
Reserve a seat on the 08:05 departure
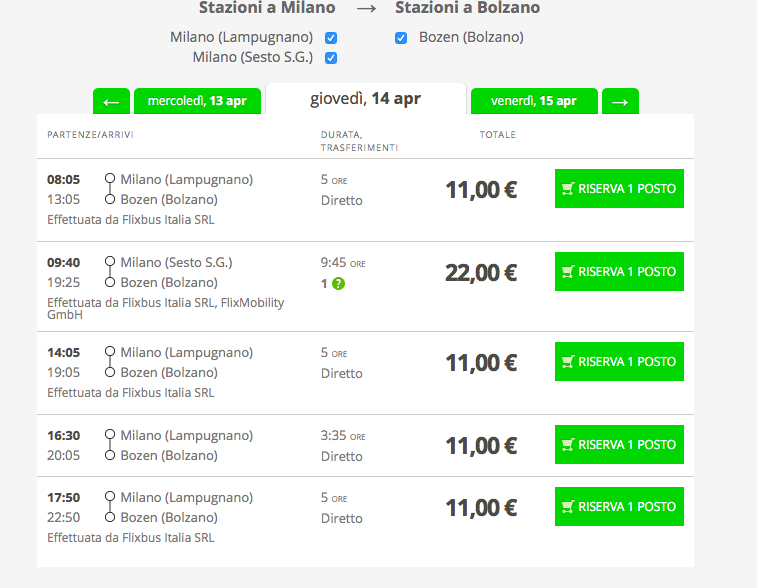pyautogui.click(x=619, y=189)
